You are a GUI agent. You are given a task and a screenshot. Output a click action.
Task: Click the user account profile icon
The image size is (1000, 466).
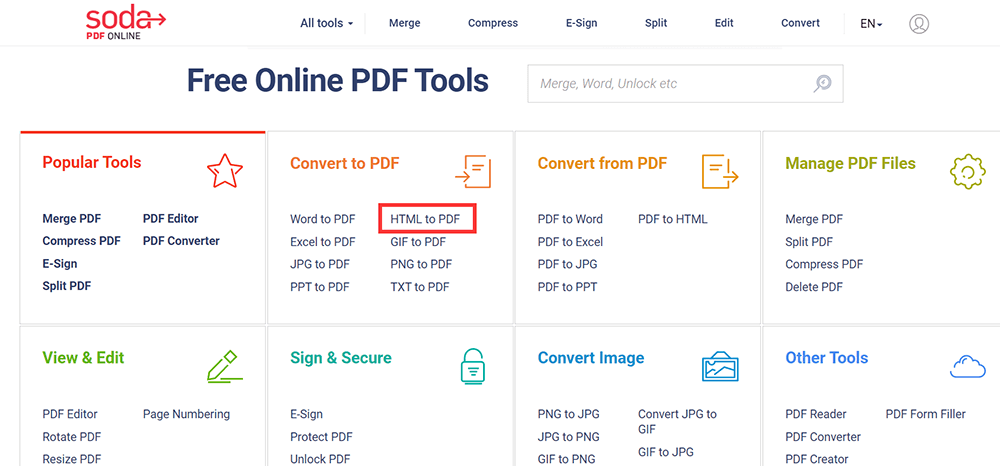(919, 23)
